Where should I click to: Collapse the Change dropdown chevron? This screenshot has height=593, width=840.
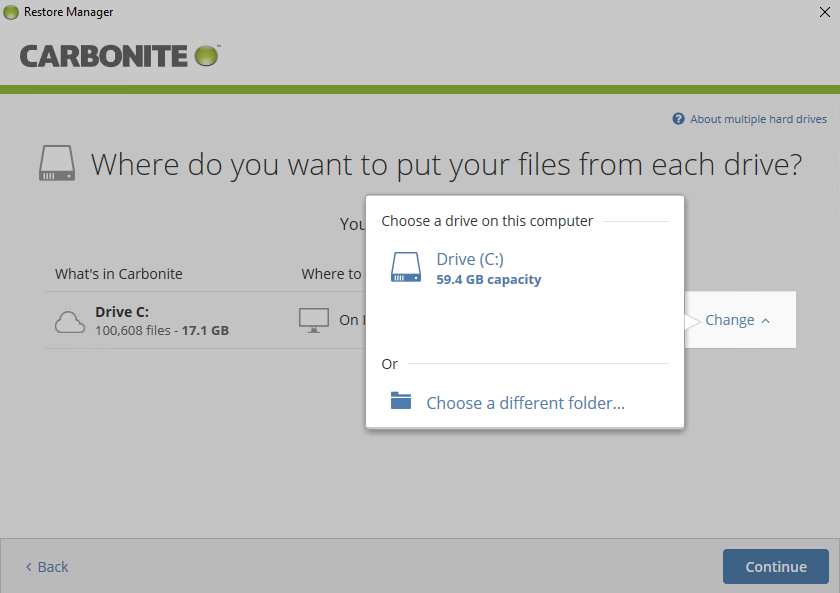[x=766, y=319]
